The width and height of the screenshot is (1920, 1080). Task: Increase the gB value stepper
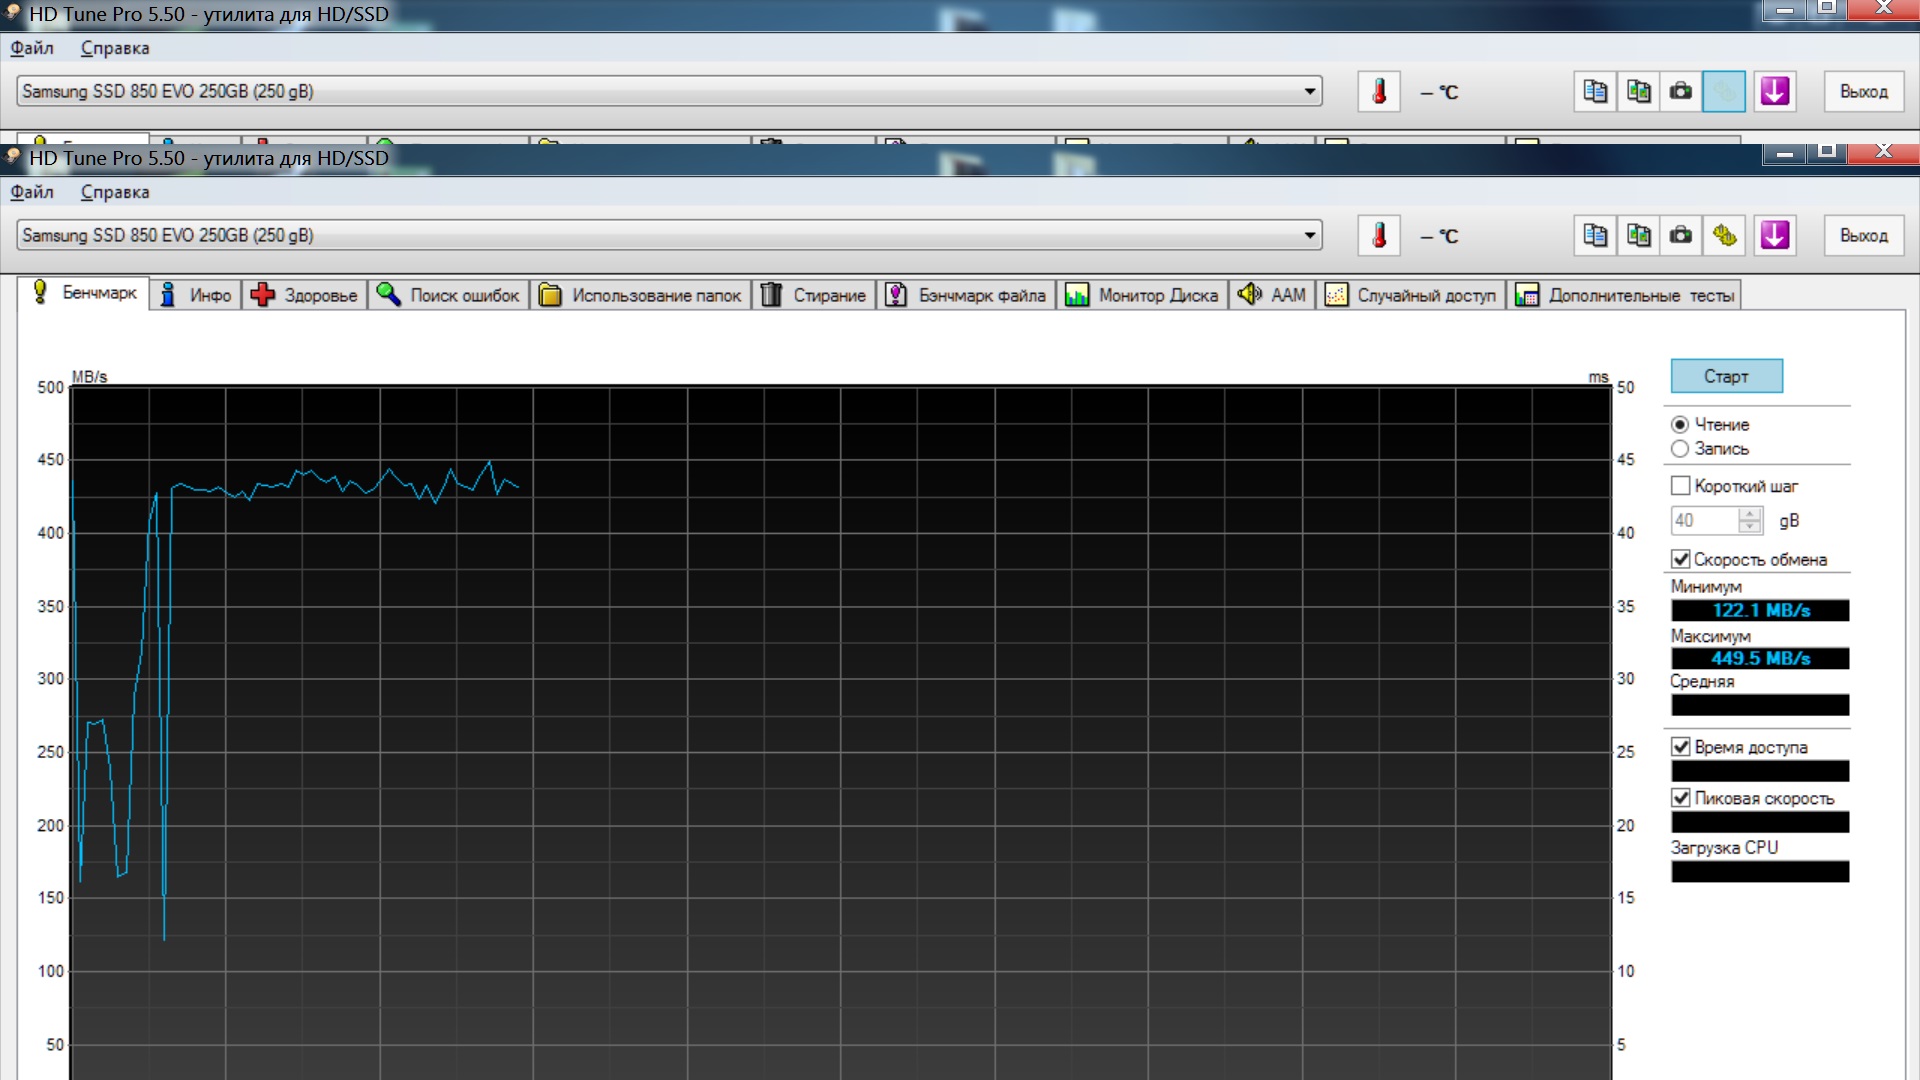1749,514
